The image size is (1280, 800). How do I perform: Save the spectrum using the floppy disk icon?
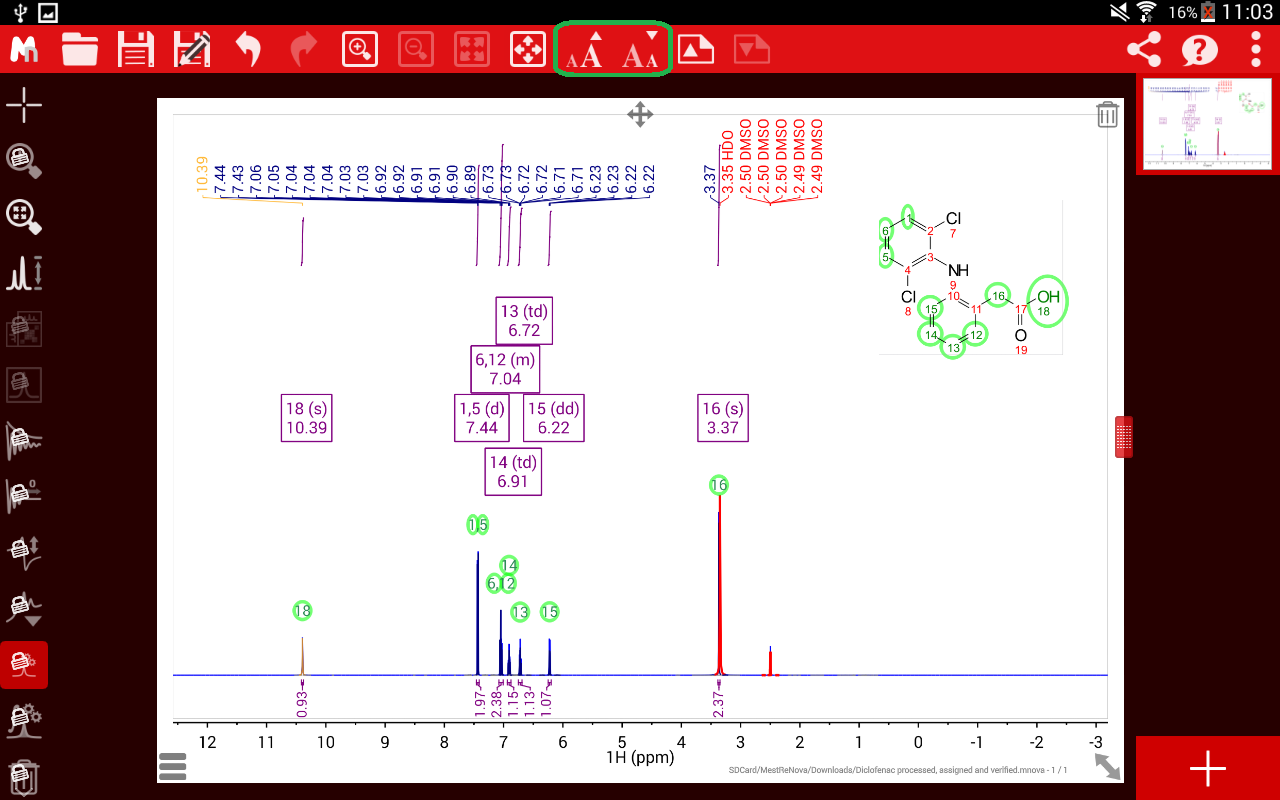tap(135, 49)
